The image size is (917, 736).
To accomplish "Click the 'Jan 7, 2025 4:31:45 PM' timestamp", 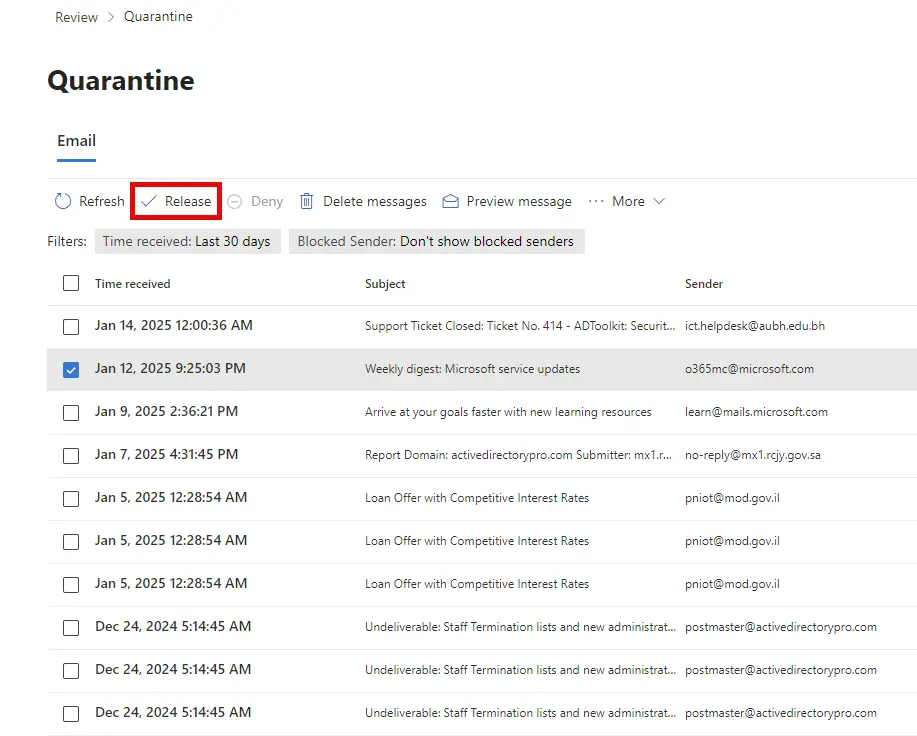I will pos(166,454).
